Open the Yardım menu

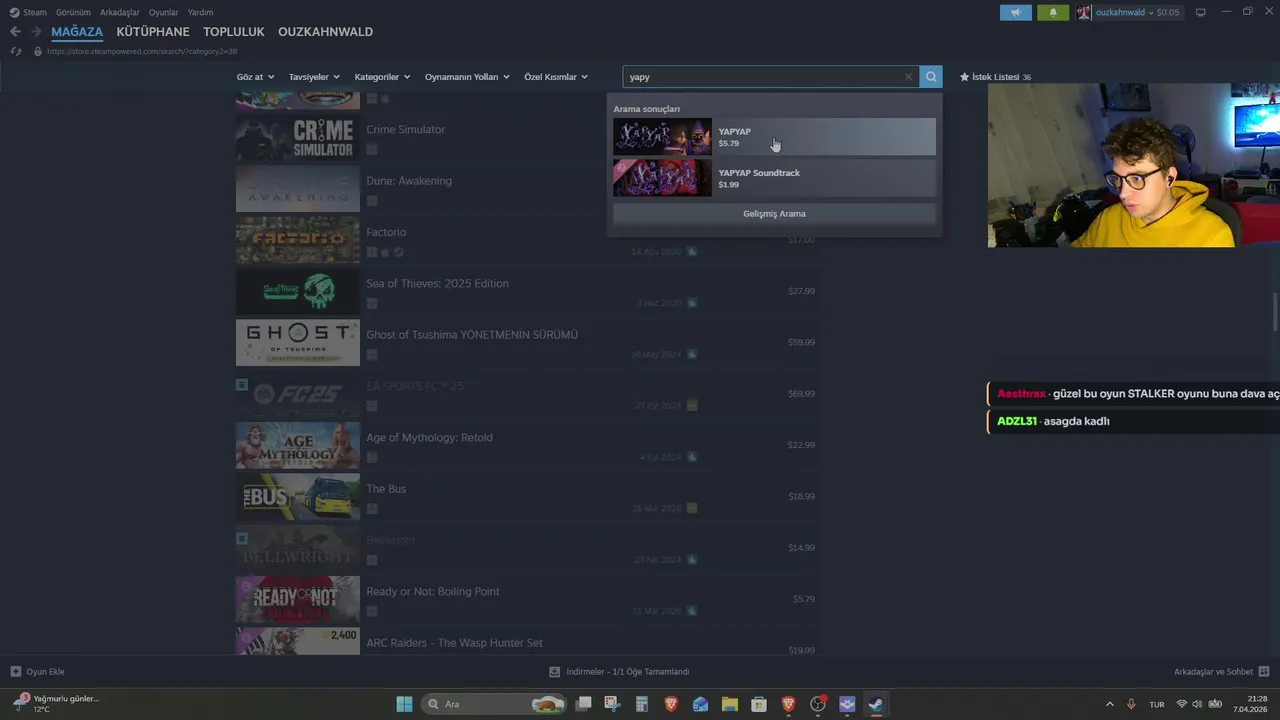point(200,12)
